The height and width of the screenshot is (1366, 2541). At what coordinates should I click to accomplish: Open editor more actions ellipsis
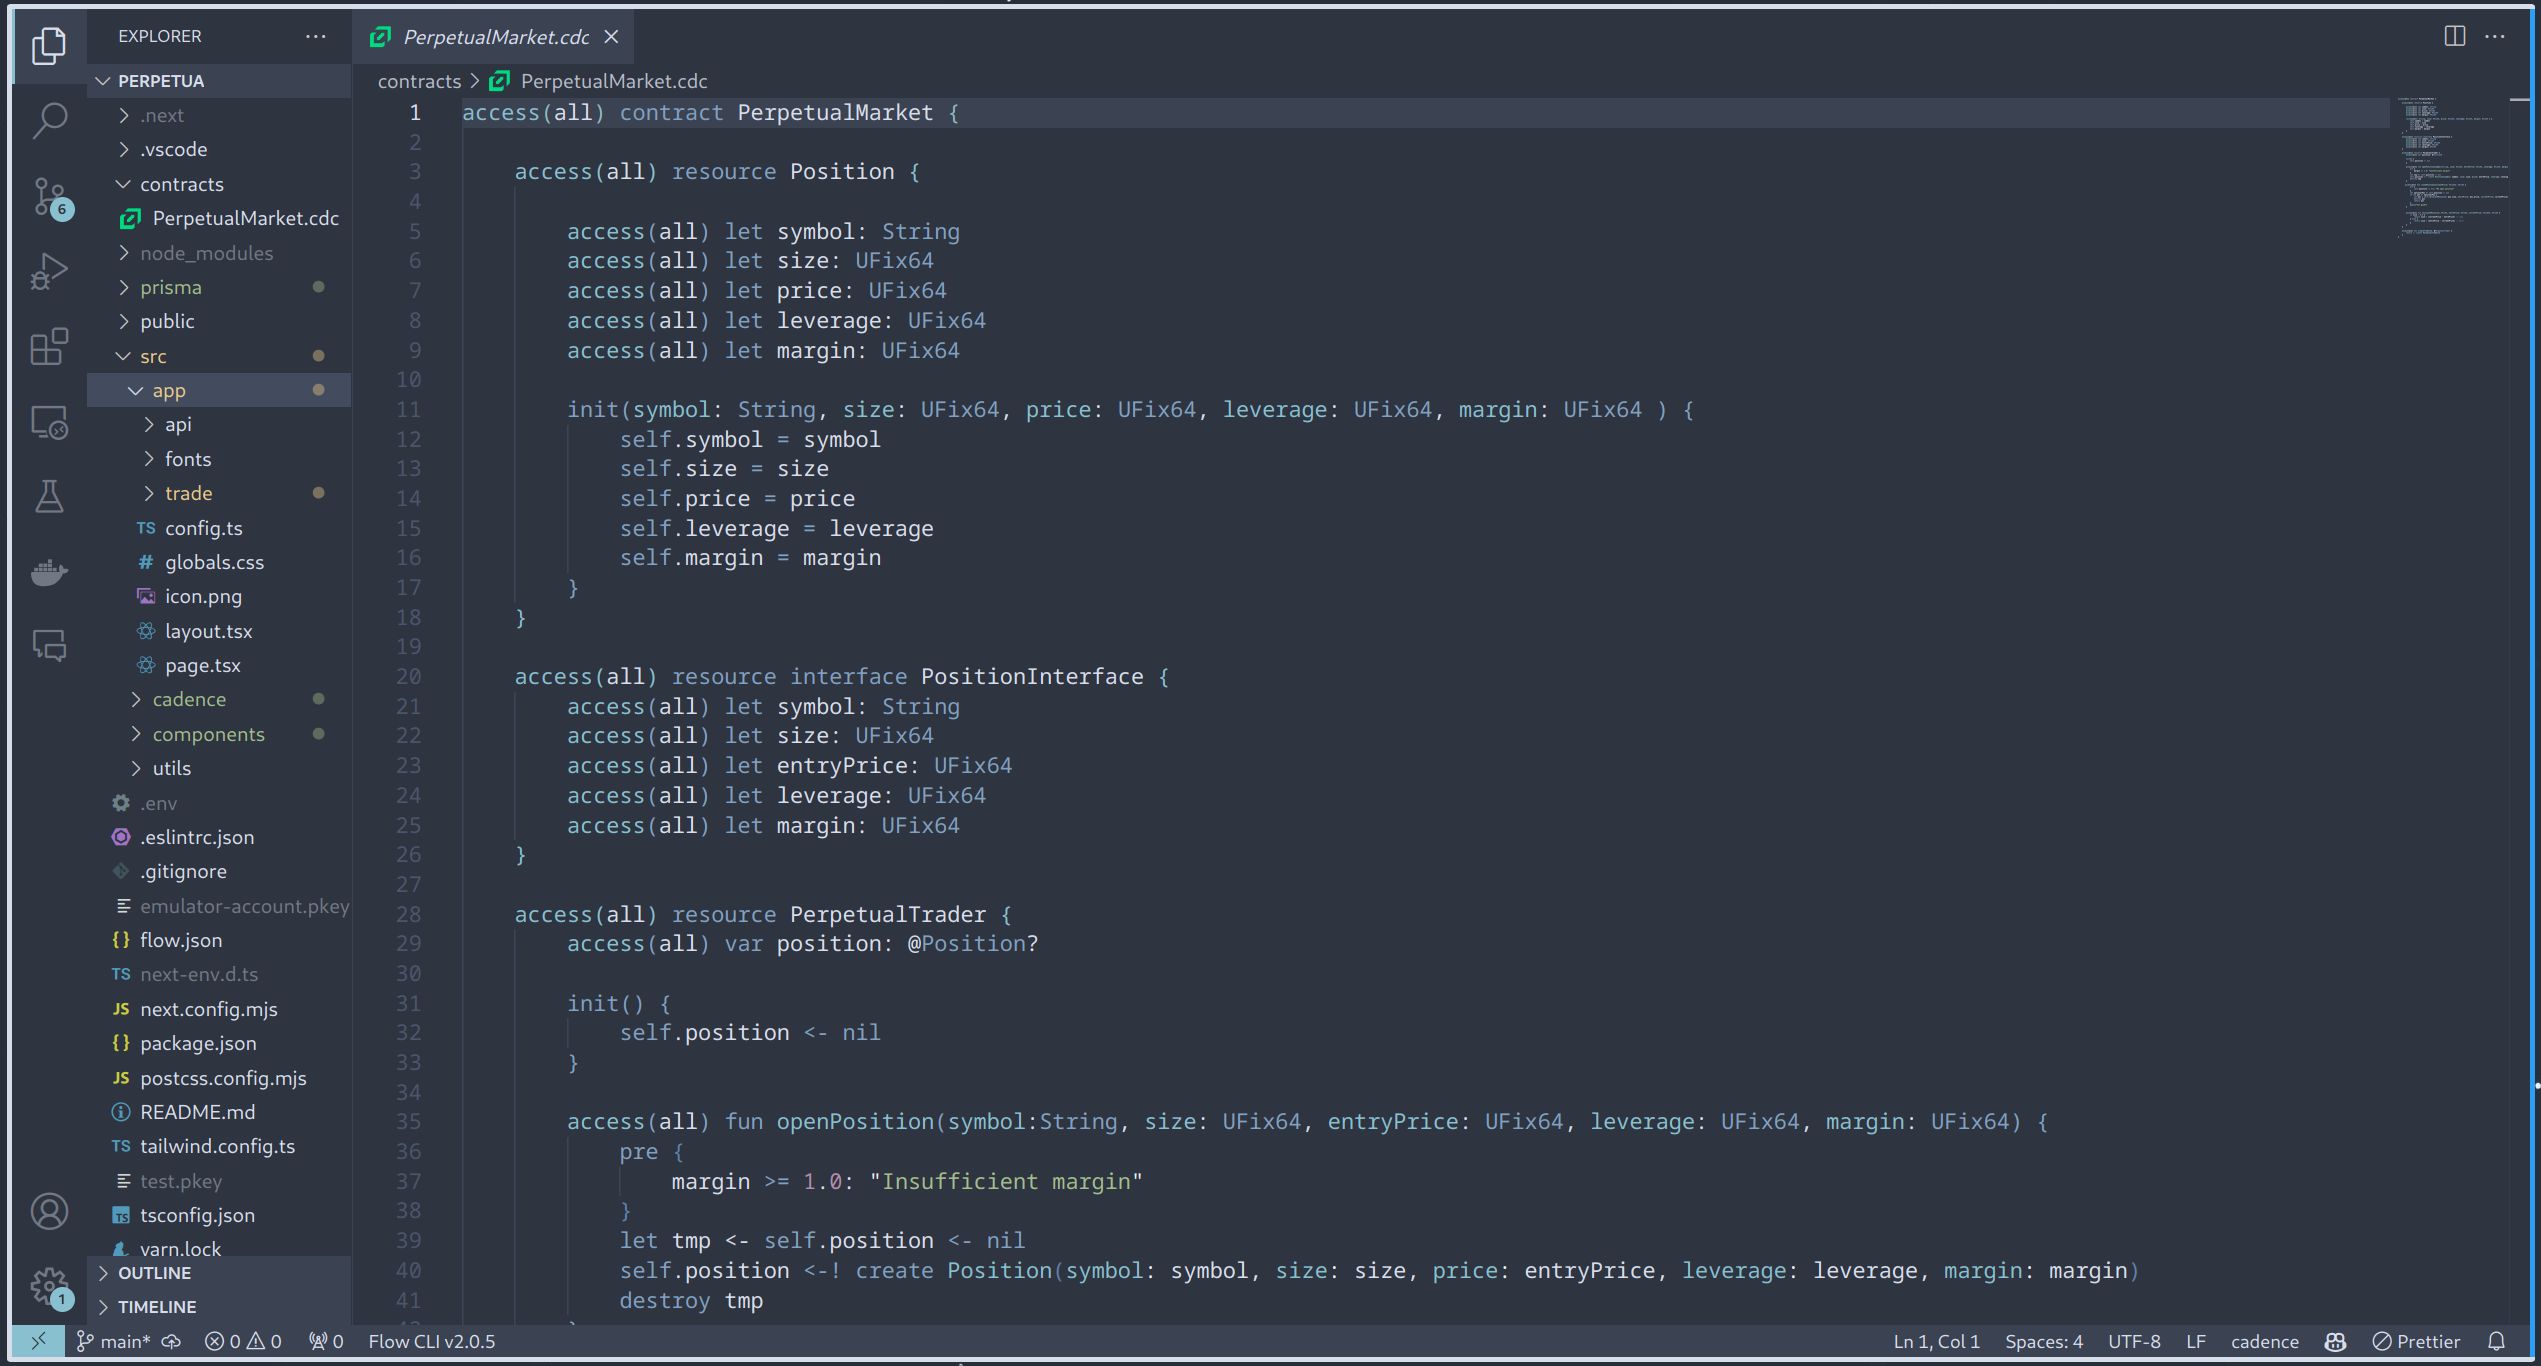2495,36
